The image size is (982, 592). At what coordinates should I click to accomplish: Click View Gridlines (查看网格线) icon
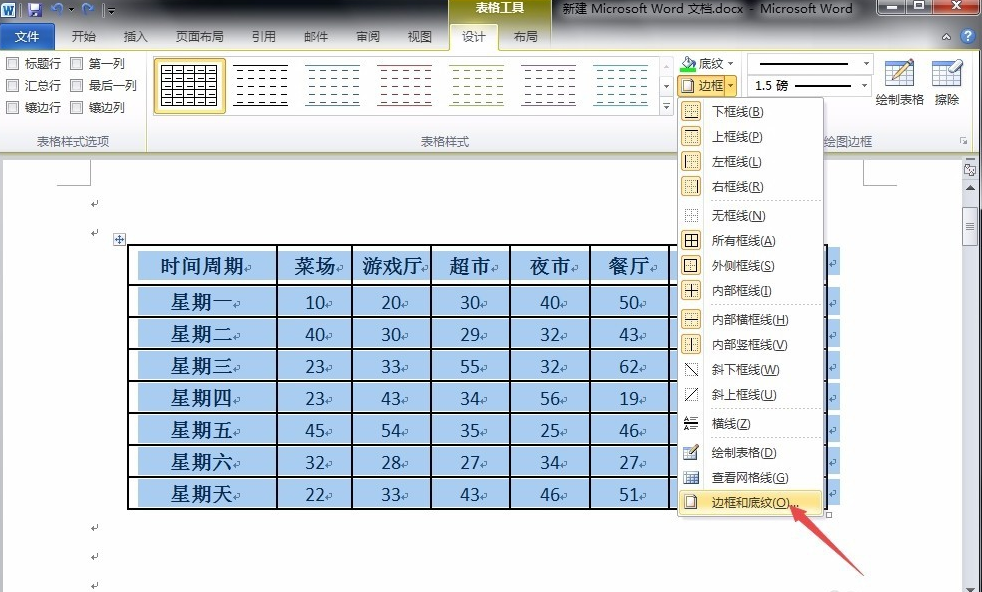[691, 477]
